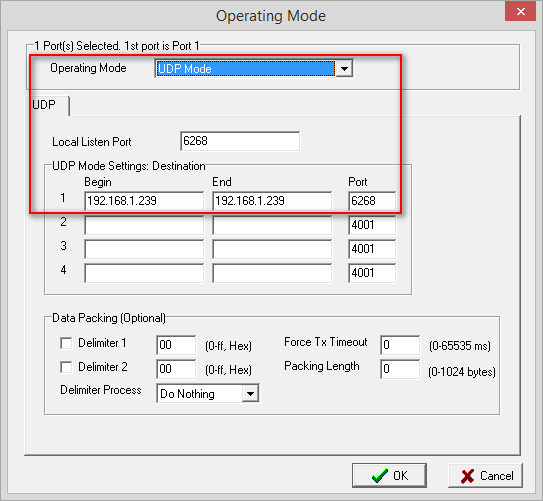This screenshot has width=543, height=501.
Task: Click the Port field for destination 4
Action: click(372, 273)
